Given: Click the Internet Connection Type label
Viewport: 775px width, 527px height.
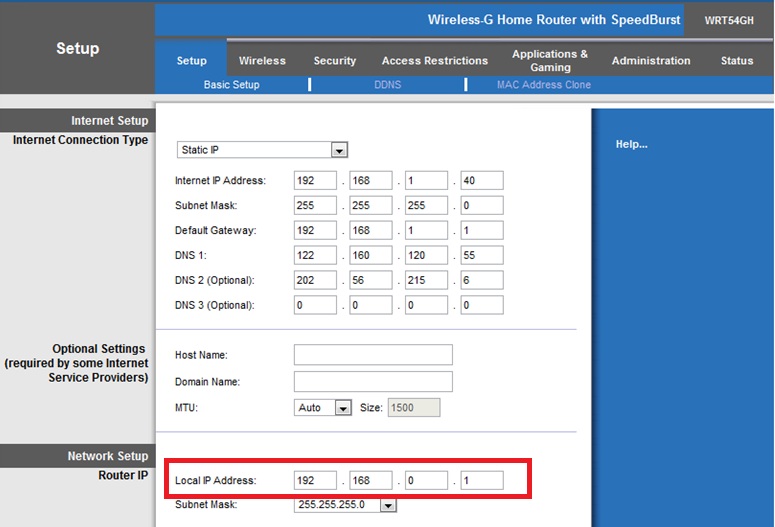Looking at the screenshot, I should [x=80, y=140].
